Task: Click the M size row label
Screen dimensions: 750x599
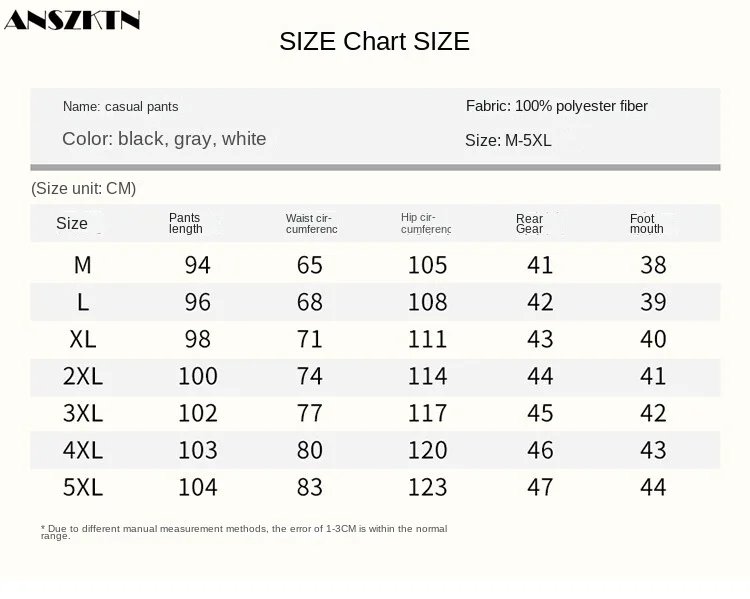Action: coord(83,265)
